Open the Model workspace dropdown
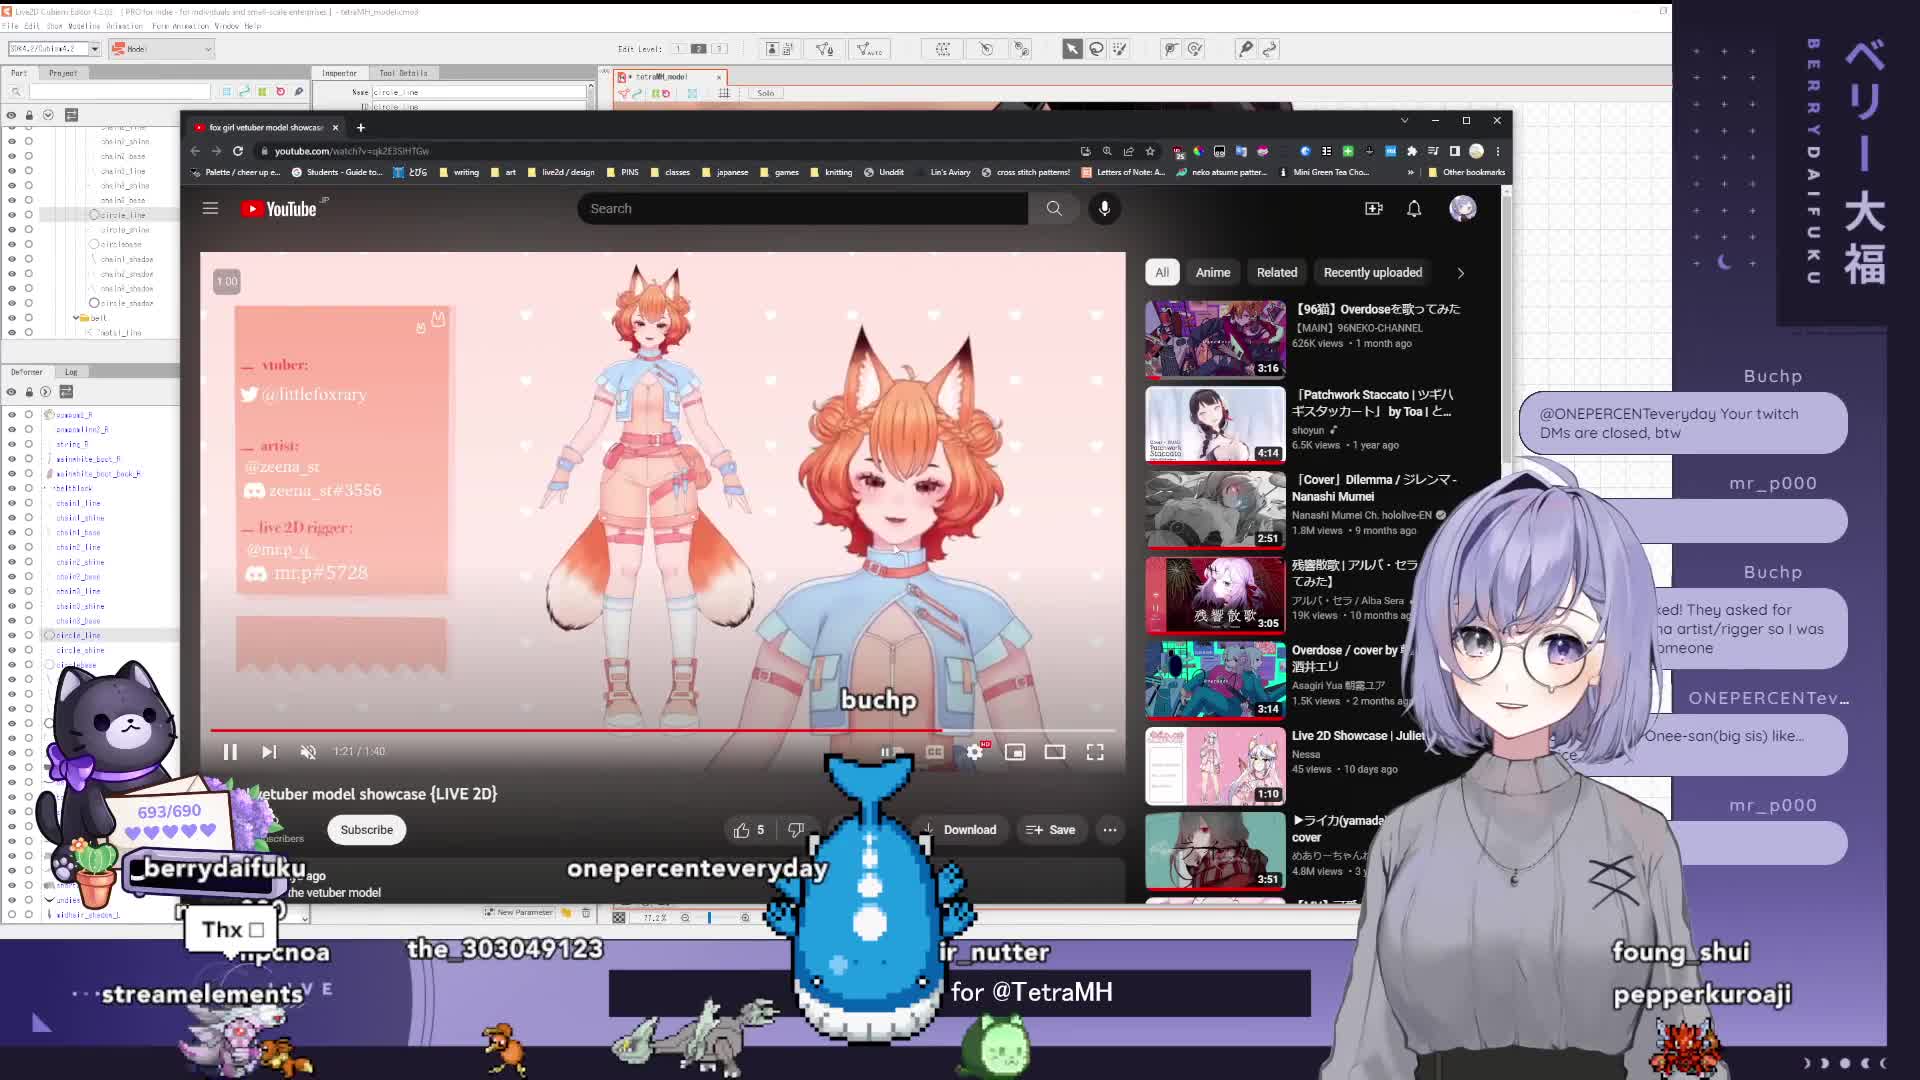This screenshot has height=1080, width=1920. coord(161,49)
